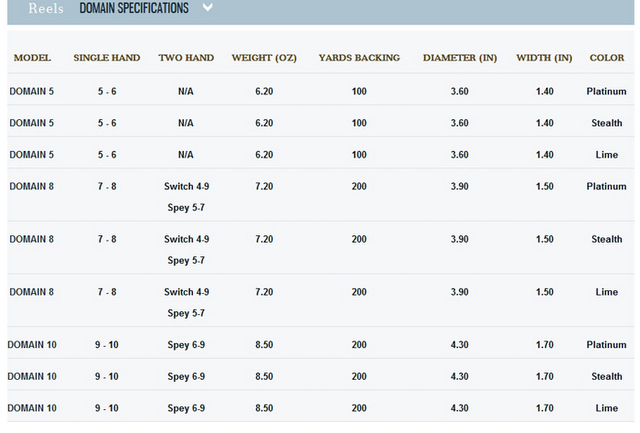This screenshot has height=433, width=640.
Task: Sort by the Two Hand column header
Action: pyautogui.click(x=186, y=58)
